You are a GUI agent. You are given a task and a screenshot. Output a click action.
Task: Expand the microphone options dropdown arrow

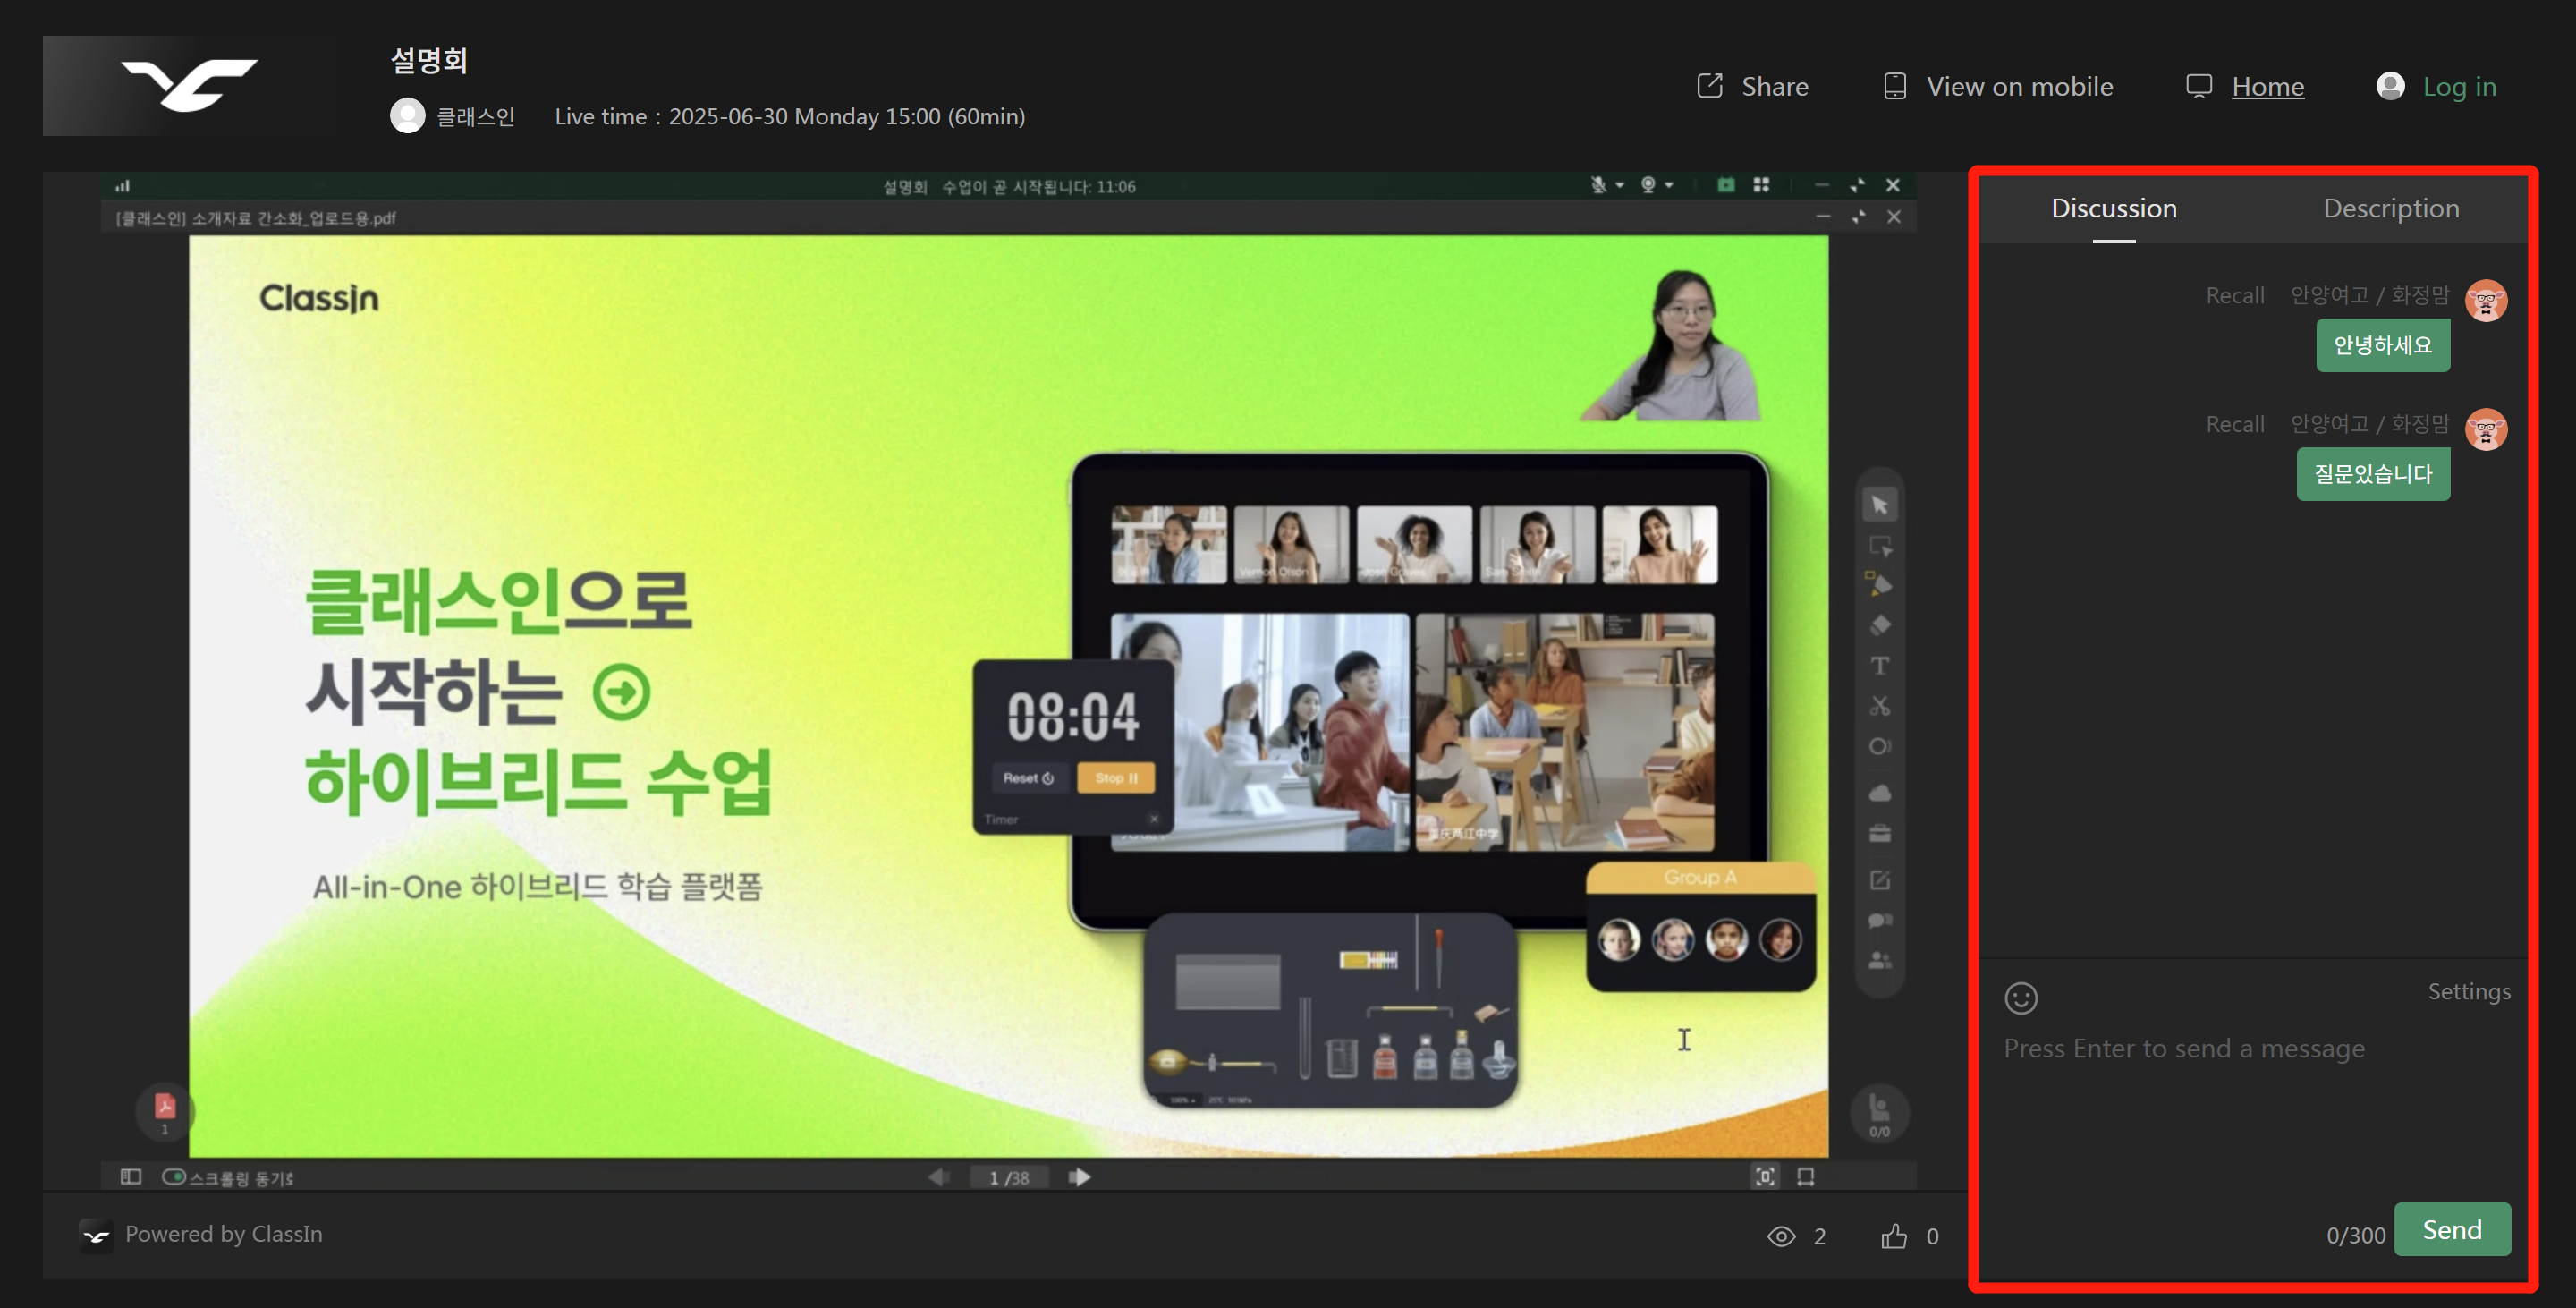pos(1620,186)
